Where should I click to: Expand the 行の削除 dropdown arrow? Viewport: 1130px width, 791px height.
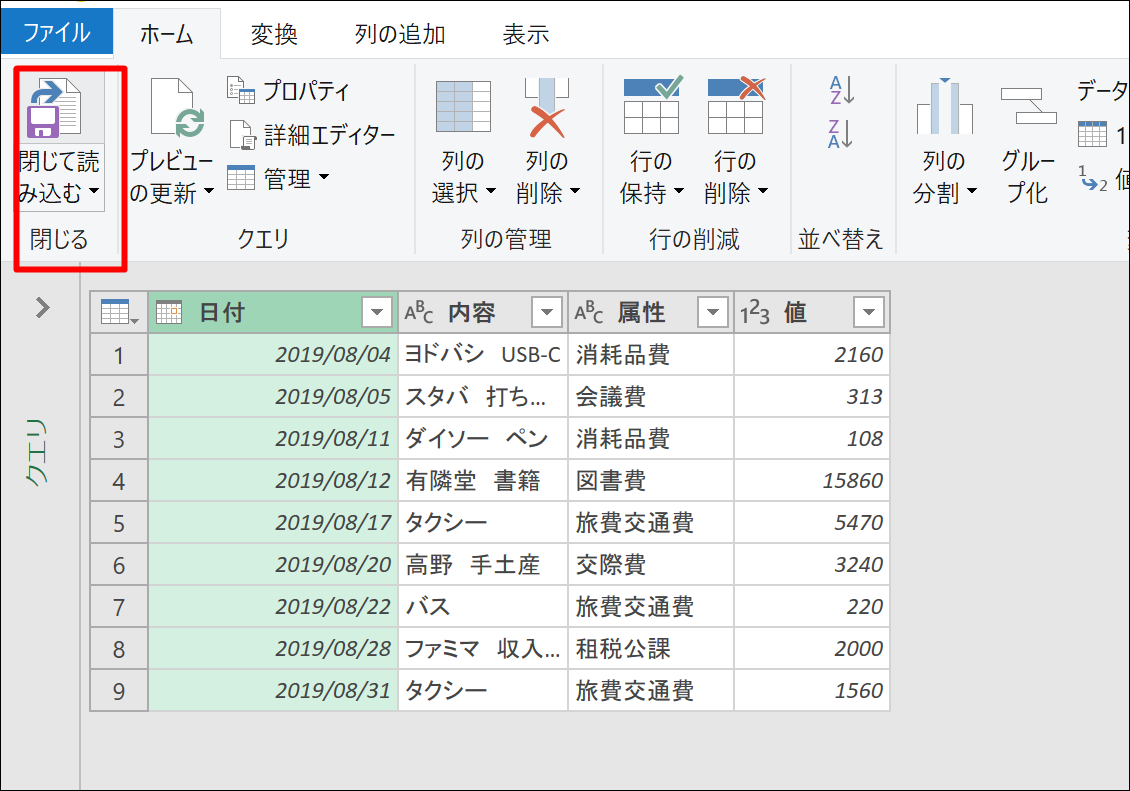coord(763,192)
